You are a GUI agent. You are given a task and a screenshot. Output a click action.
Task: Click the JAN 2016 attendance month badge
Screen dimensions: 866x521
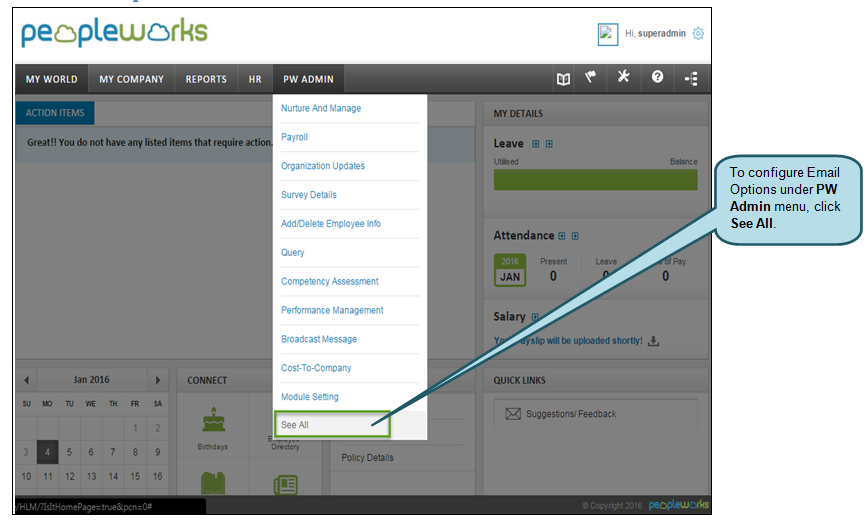(510, 270)
